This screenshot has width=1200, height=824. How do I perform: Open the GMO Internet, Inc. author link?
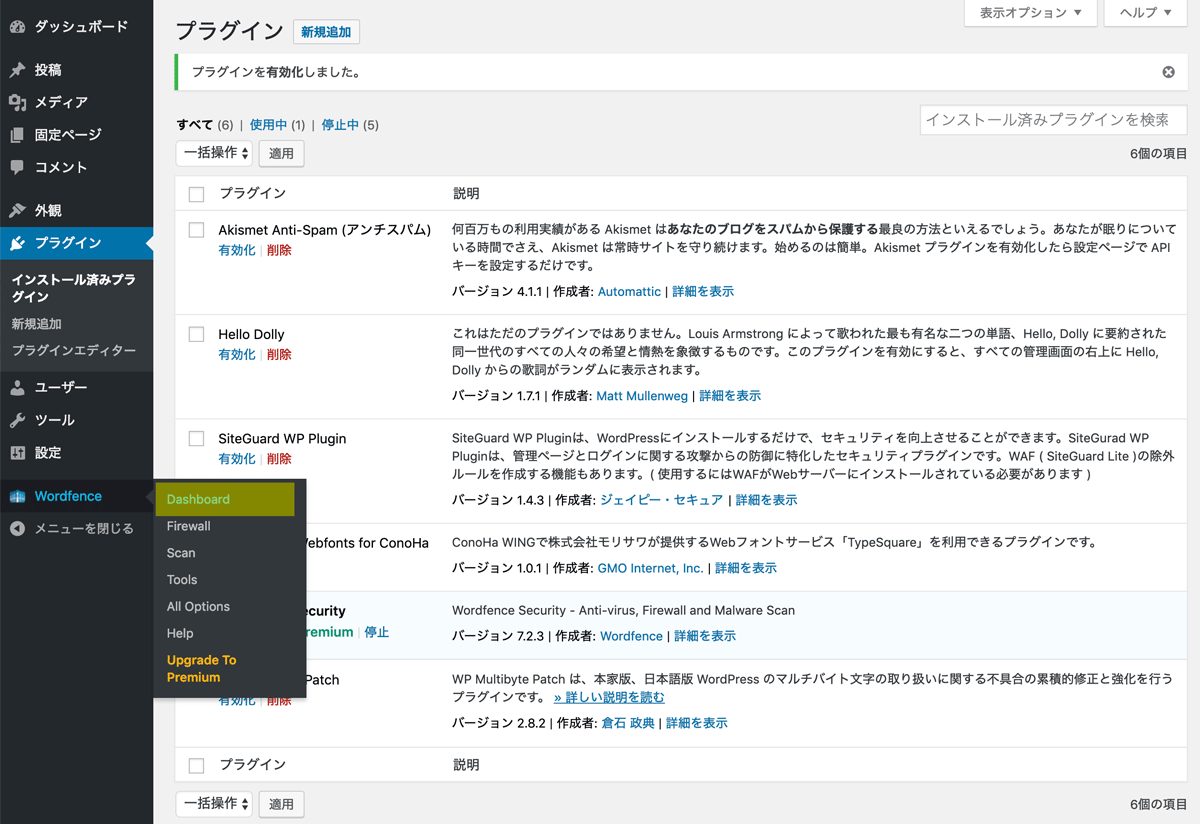[650, 568]
